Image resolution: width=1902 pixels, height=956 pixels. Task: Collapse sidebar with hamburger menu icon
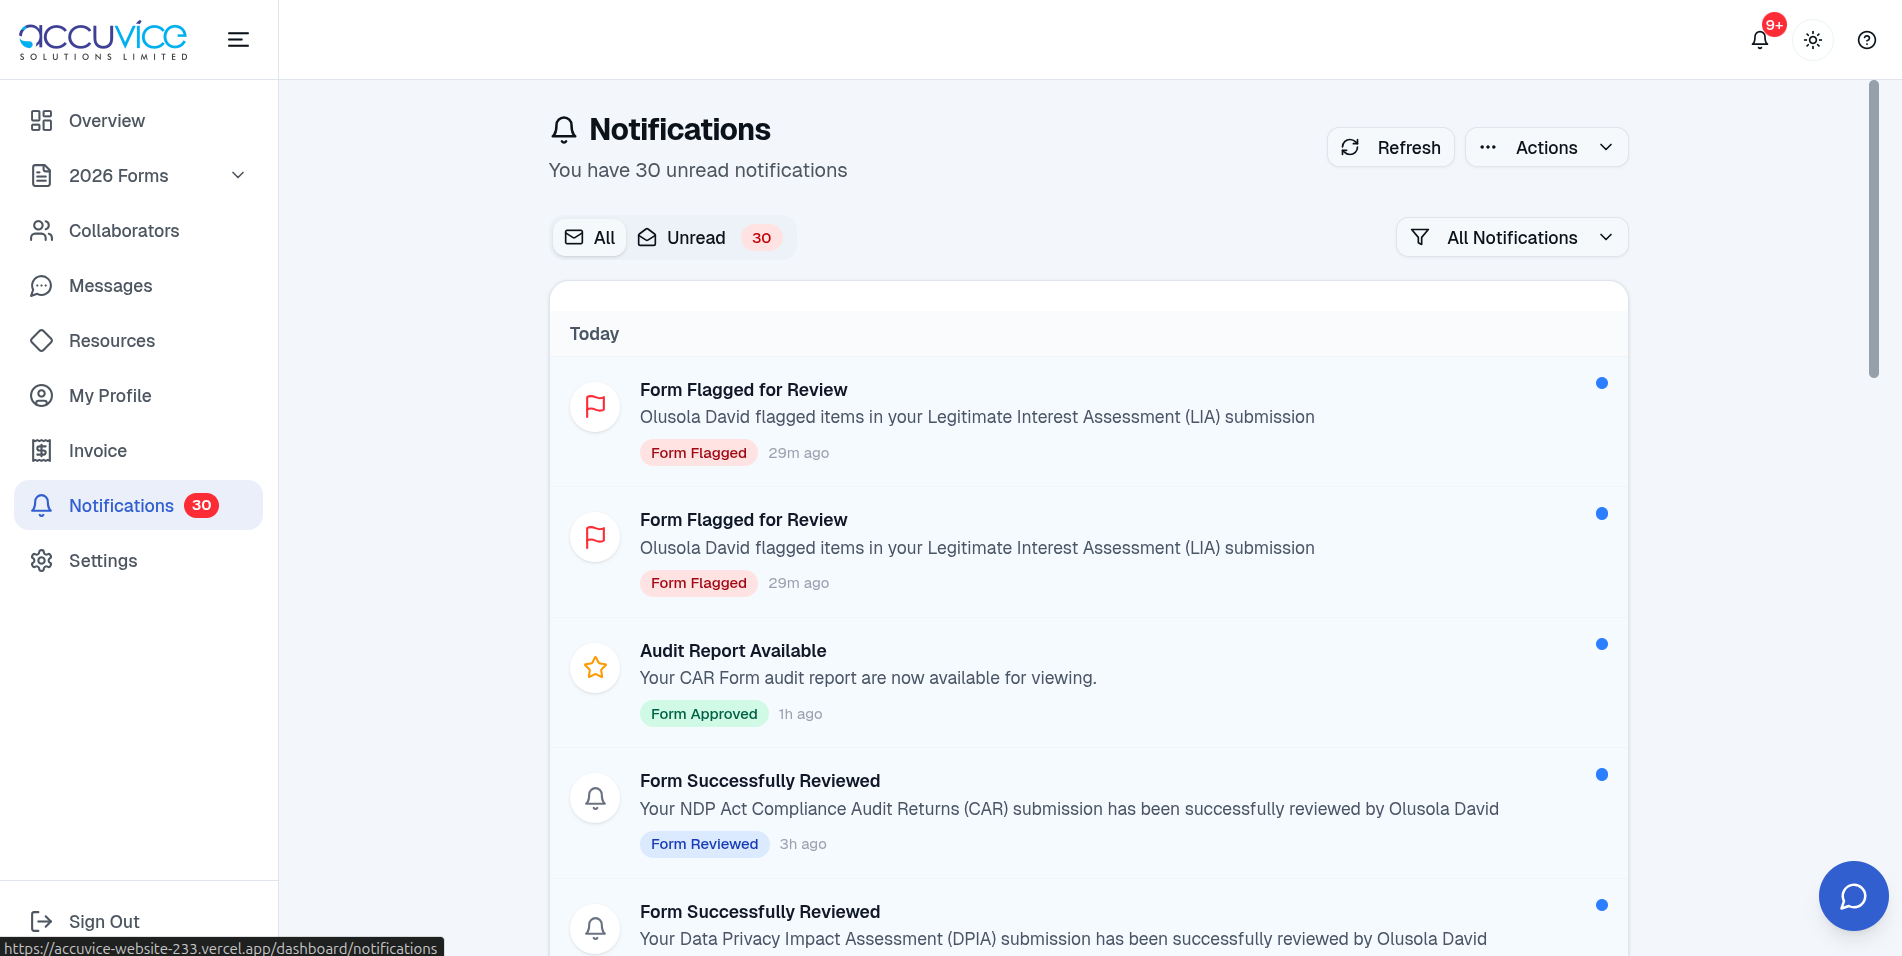coord(238,40)
